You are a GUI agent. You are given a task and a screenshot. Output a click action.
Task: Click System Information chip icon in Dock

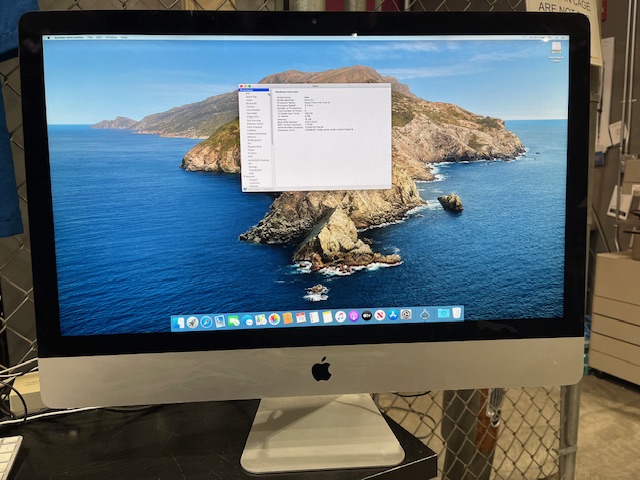(425, 314)
